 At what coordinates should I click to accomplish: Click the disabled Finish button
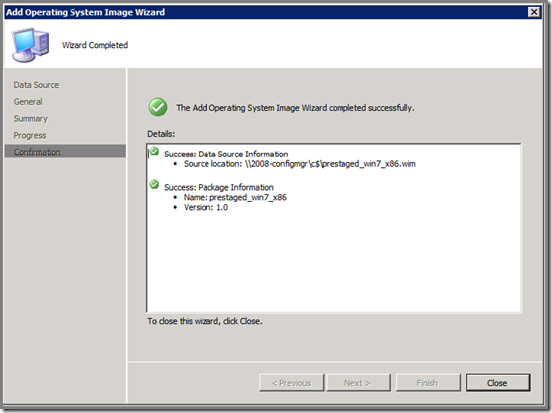pyautogui.click(x=428, y=382)
